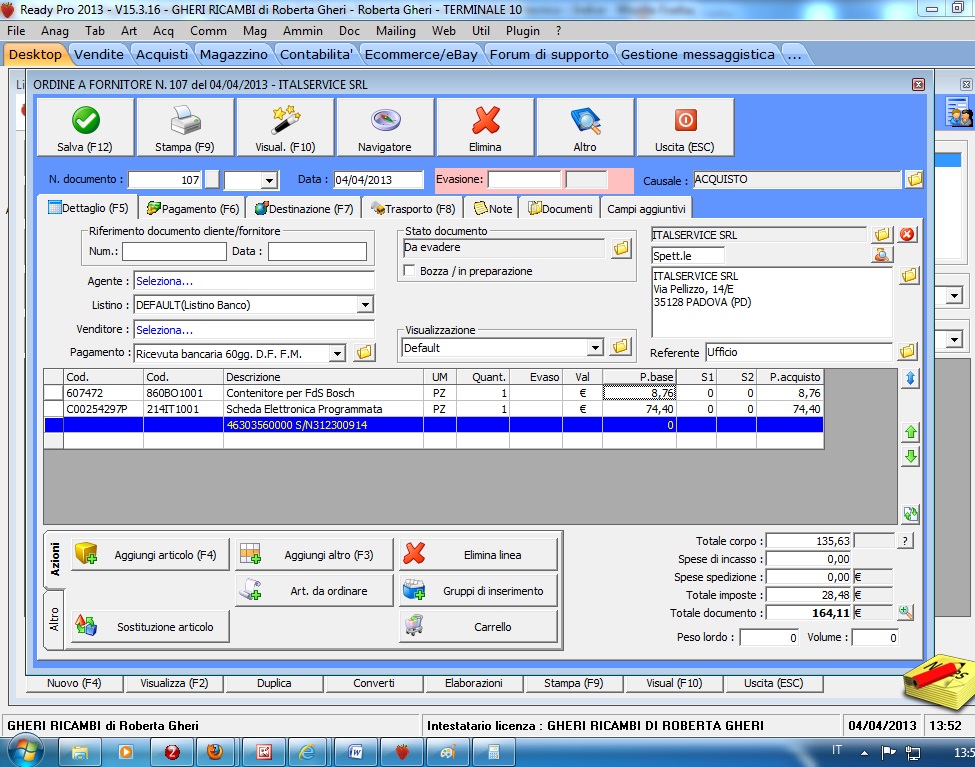The width and height of the screenshot is (975, 767).
Task: Click the Data document date field
Action: point(377,180)
